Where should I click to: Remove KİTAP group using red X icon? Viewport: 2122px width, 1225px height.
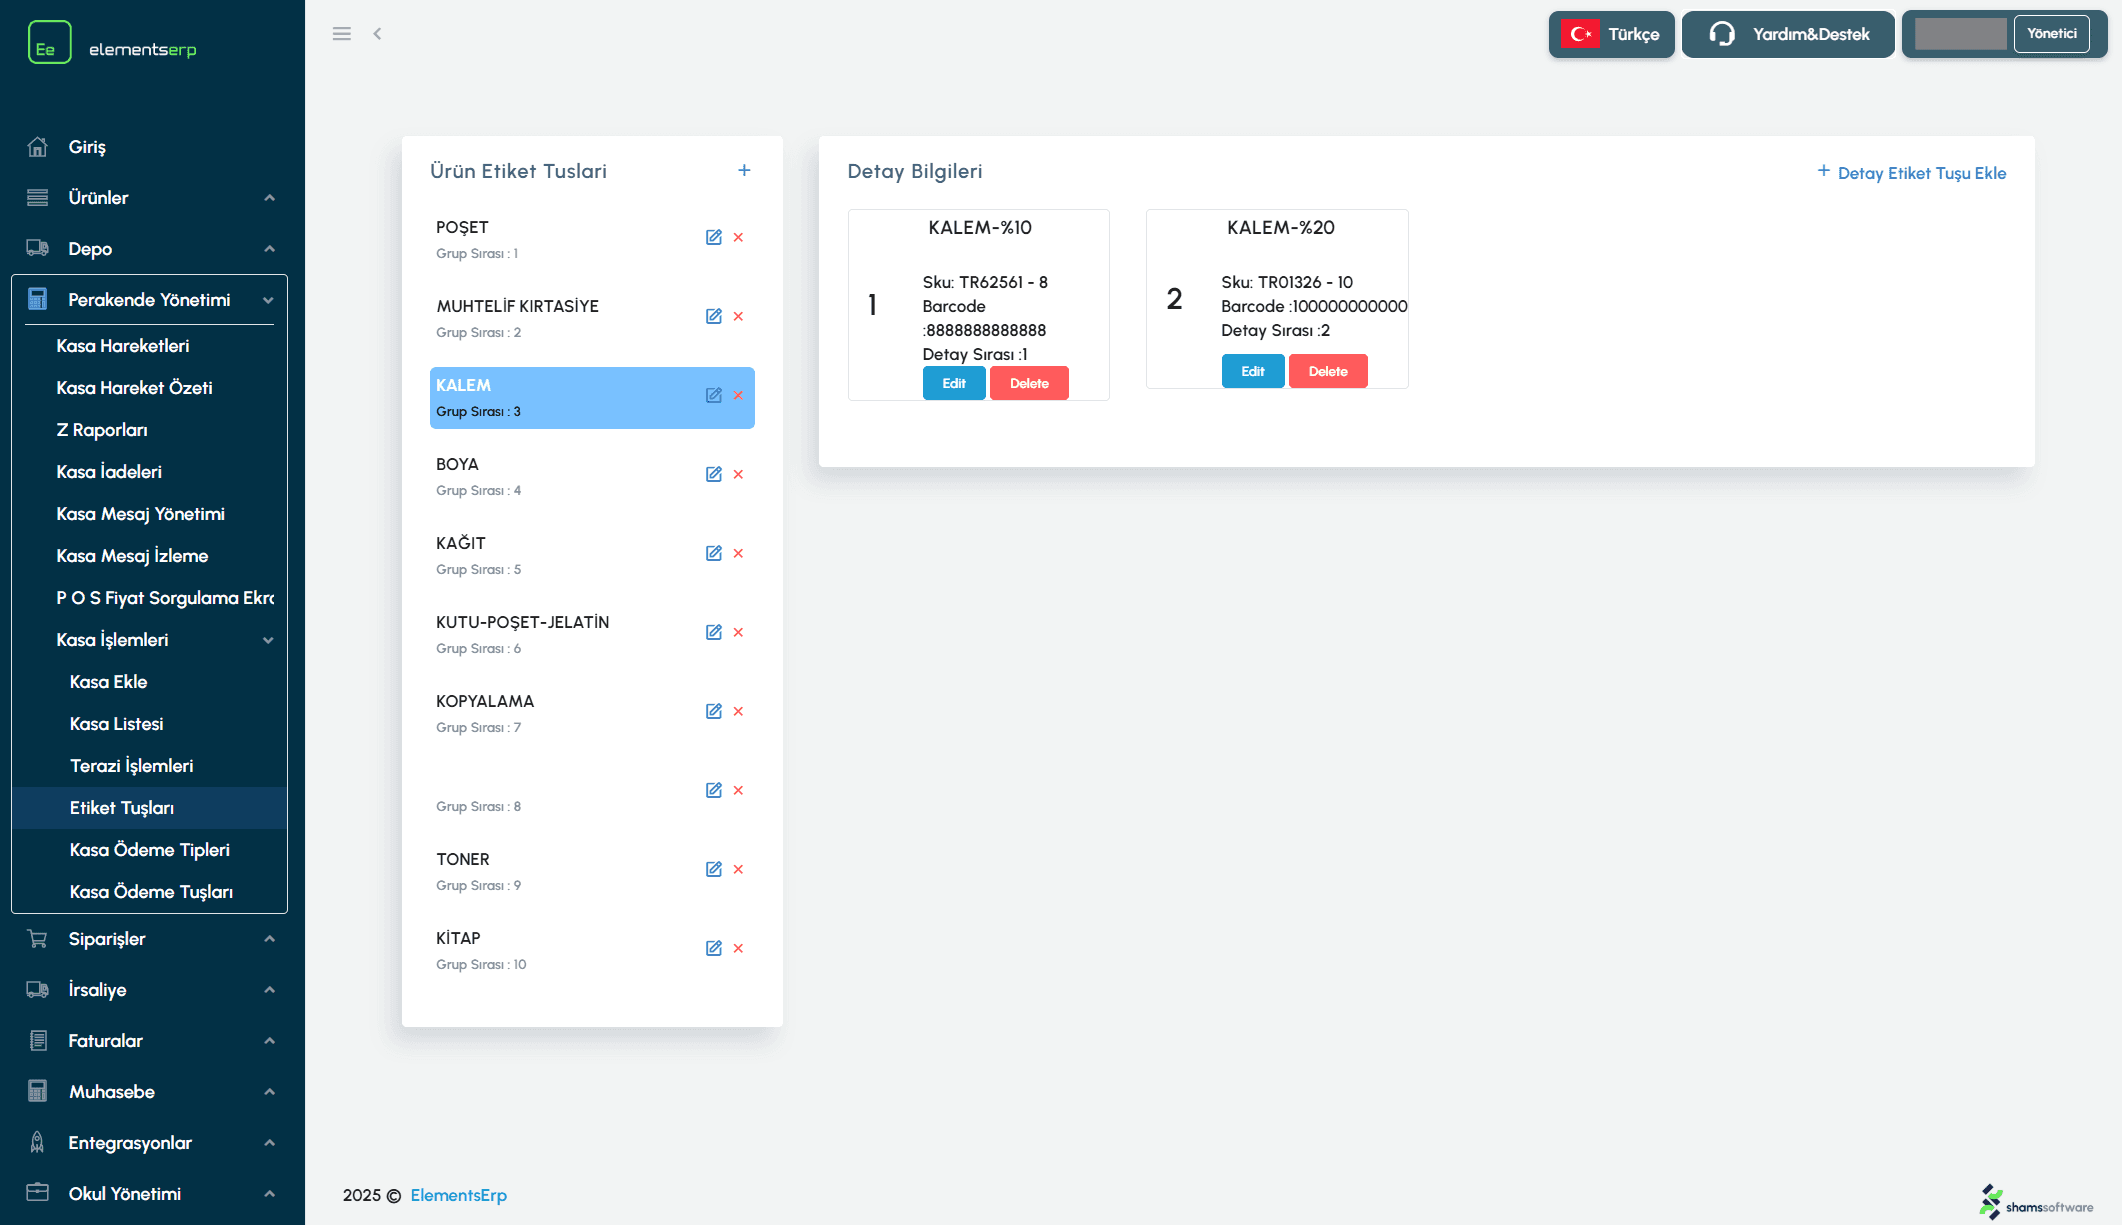click(x=738, y=949)
